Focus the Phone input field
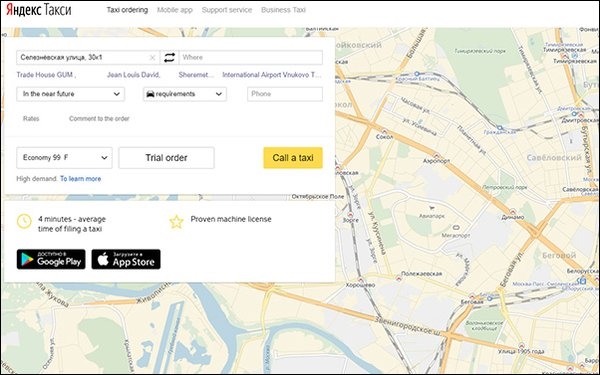The width and height of the screenshot is (600, 375). (285, 94)
